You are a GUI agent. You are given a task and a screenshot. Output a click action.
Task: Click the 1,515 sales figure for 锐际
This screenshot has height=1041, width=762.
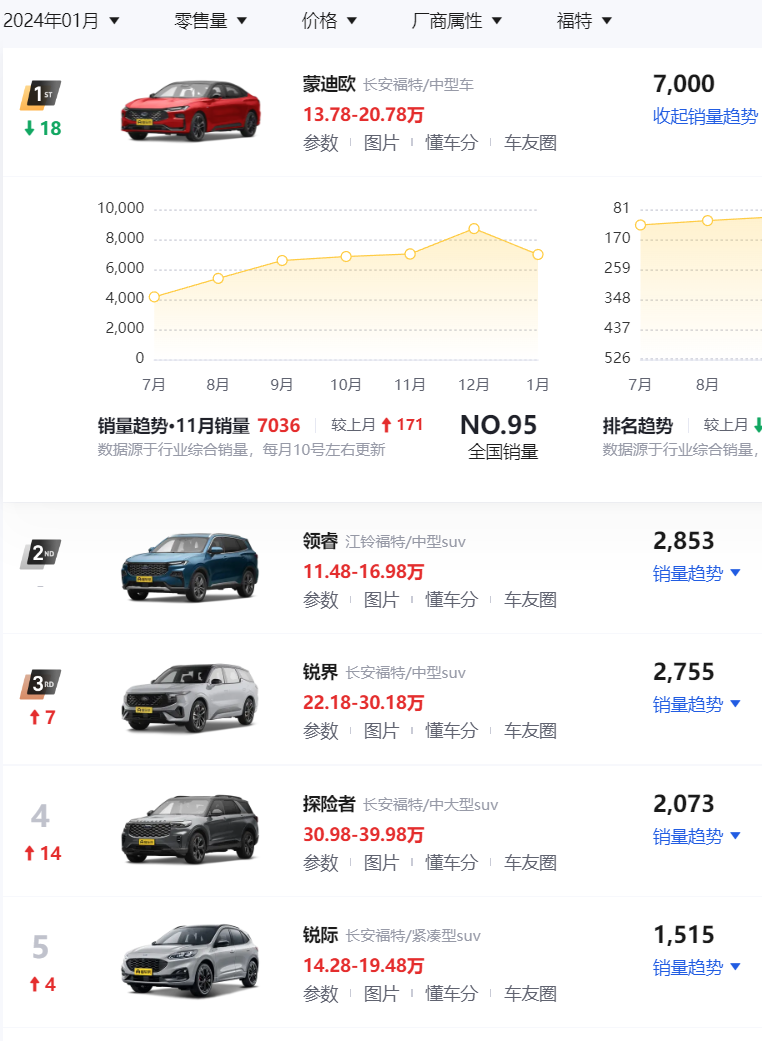click(x=684, y=935)
